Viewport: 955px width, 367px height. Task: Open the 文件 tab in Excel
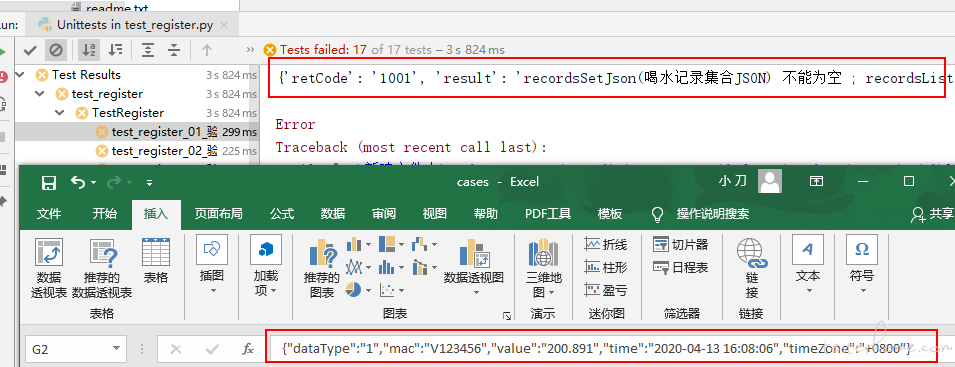pos(49,214)
